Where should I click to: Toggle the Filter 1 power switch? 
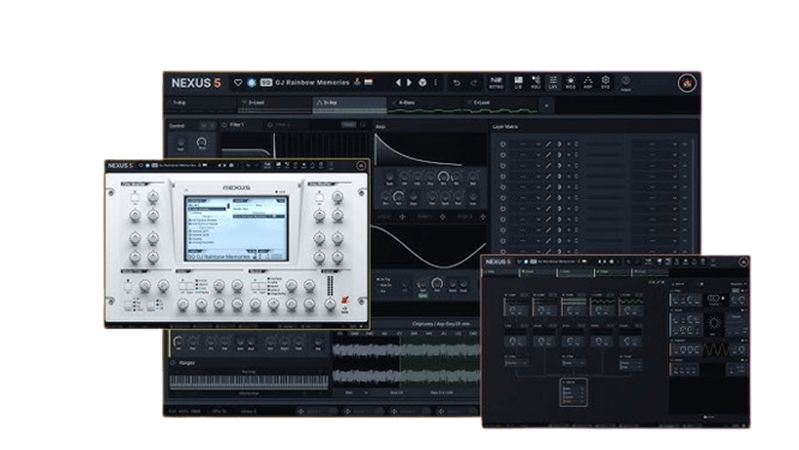click(x=224, y=125)
